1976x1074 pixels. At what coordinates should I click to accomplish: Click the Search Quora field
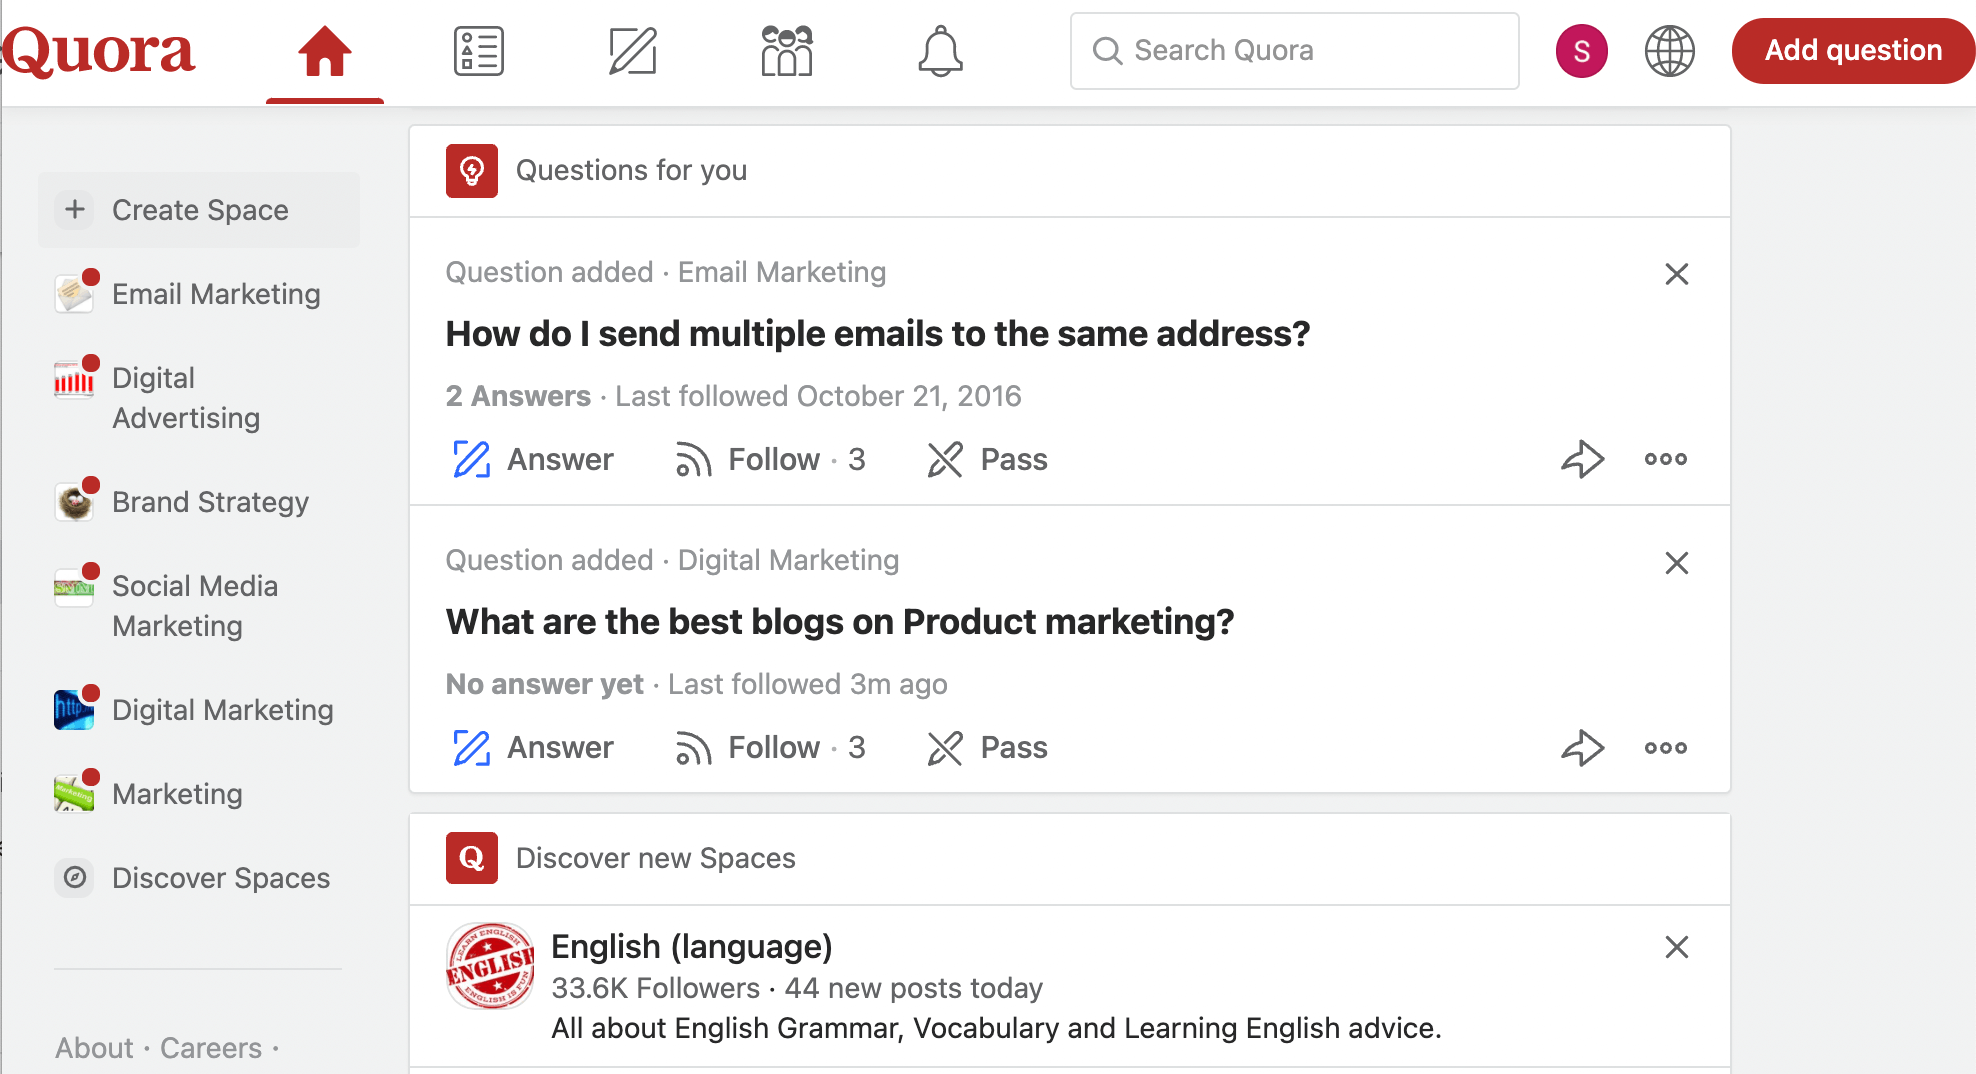point(1294,51)
